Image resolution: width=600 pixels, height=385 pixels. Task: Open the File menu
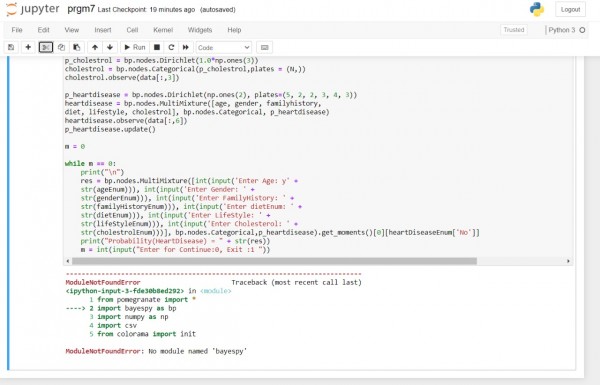(x=17, y=30)
